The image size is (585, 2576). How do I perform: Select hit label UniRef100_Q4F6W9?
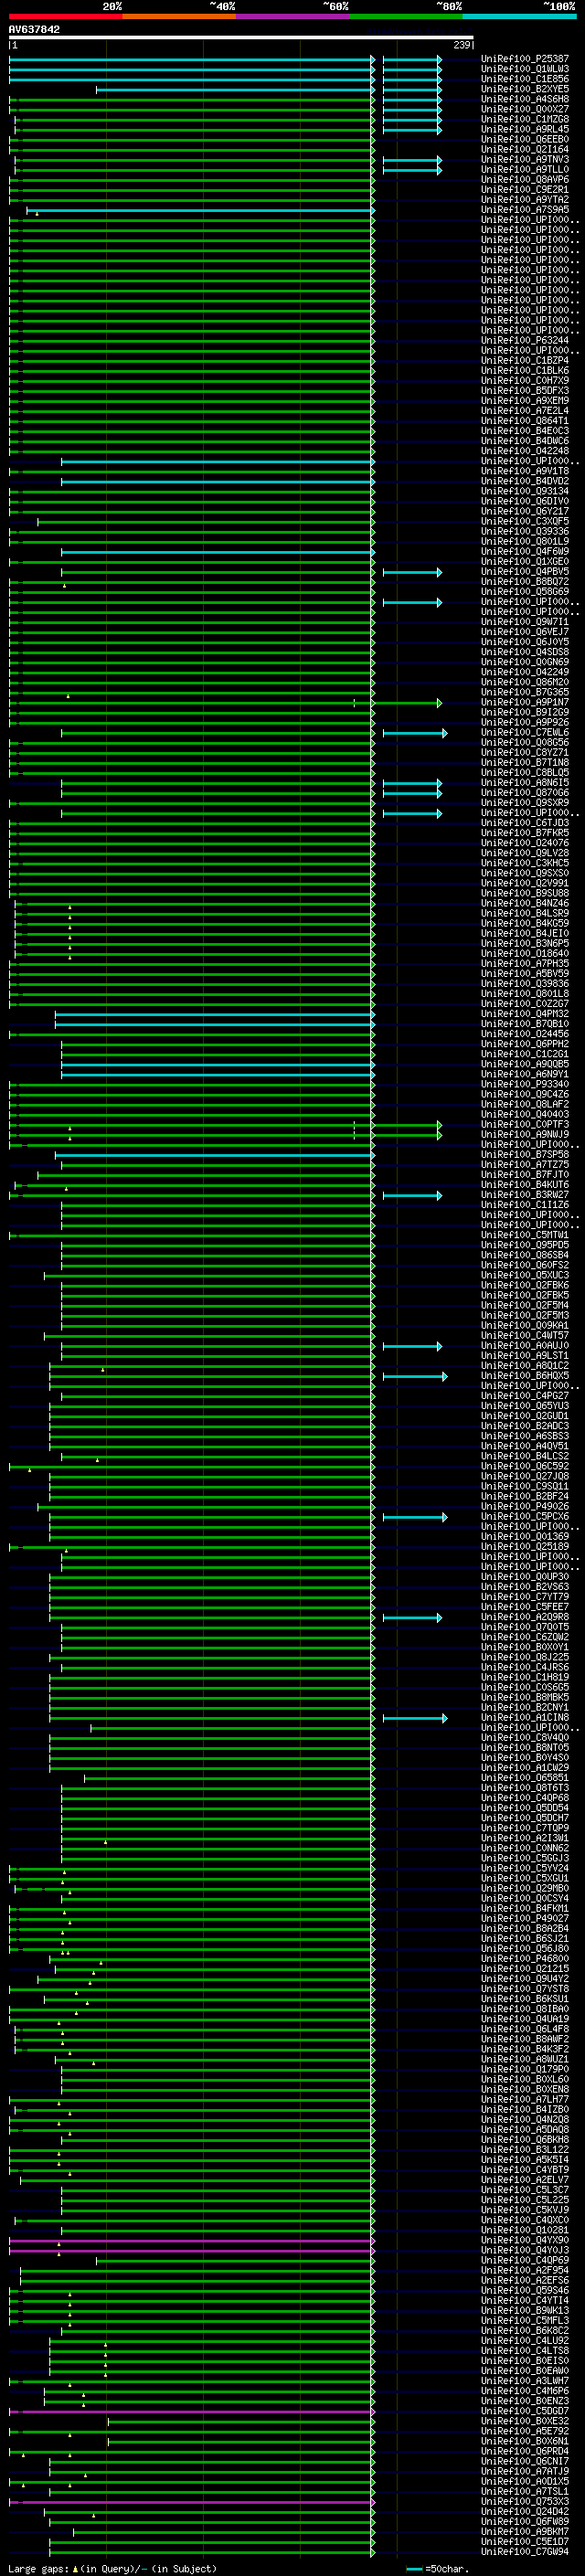coord(525,551)
